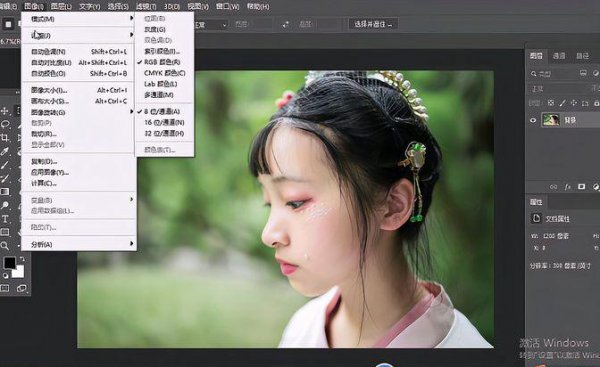The height and width of the screenshot is (367, 600).
Task: Filter layers by pixel layer icon
Action: point(583,73)
